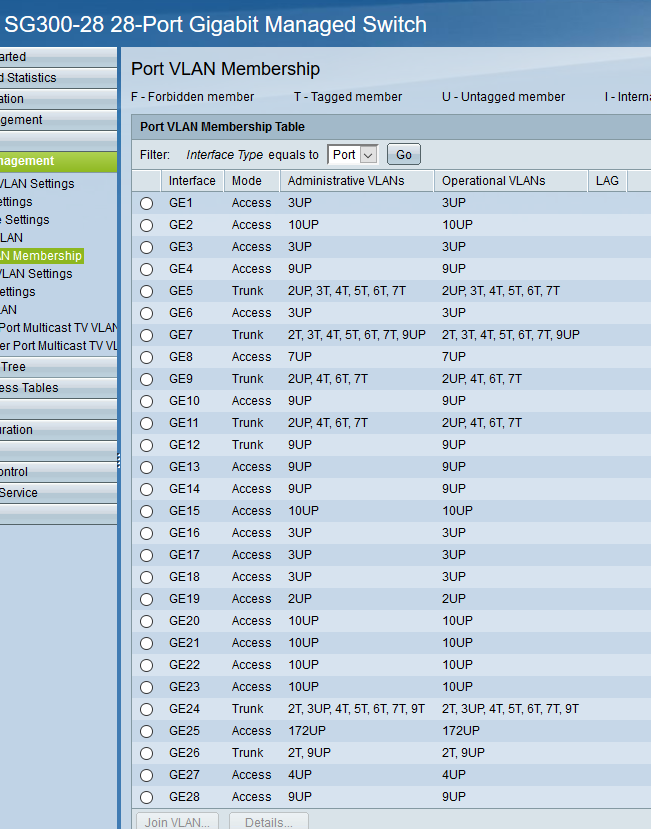Open the MAC Address Tables menu section

point(58,388)
